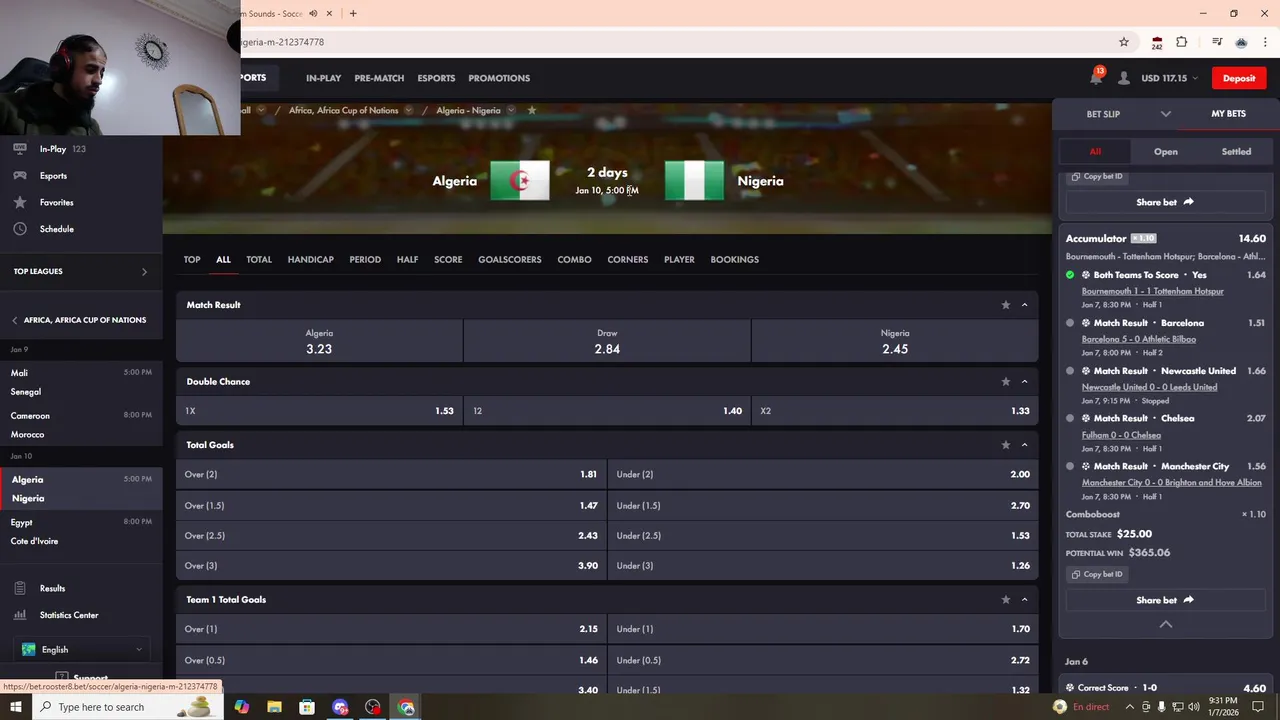Star the Total Goals market
Image resolution: width=1280 pixels, height=720 pixels.
click(1006, 445)
